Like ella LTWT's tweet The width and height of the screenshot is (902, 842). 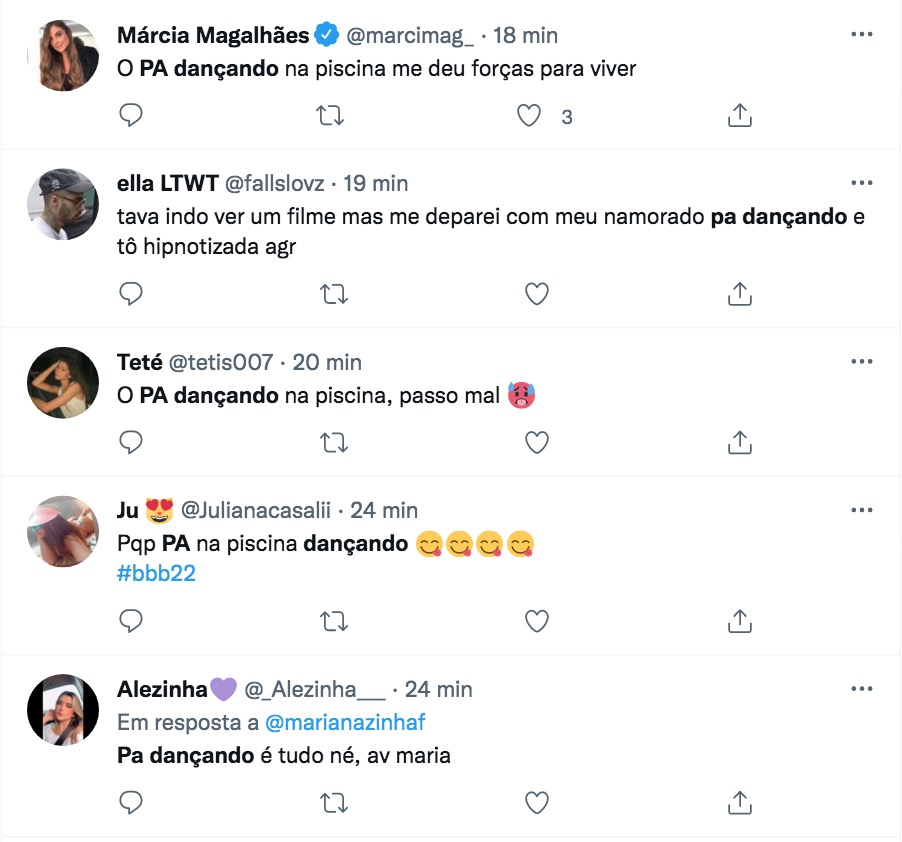click(537, 293)
